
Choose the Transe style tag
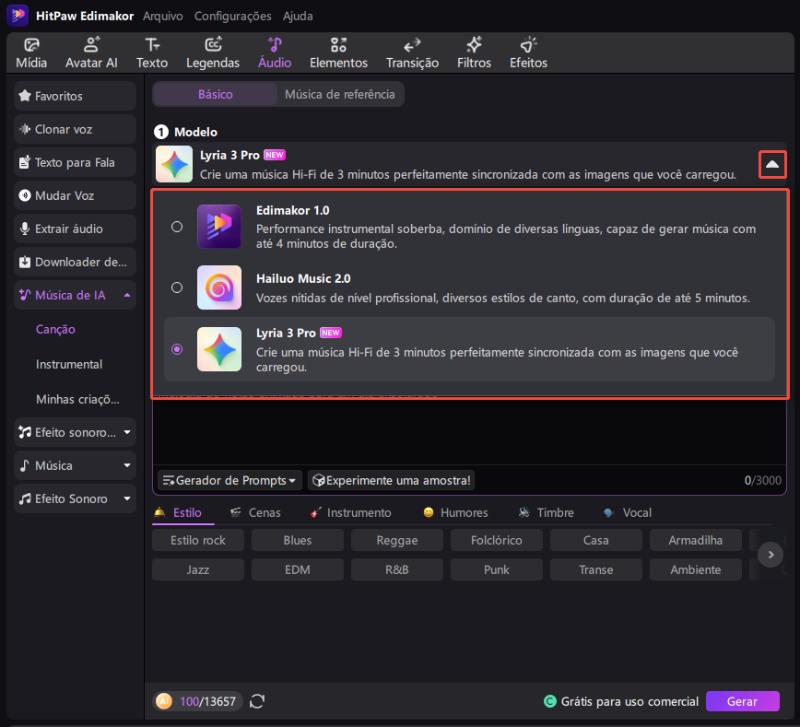click(x=596, y=570)
